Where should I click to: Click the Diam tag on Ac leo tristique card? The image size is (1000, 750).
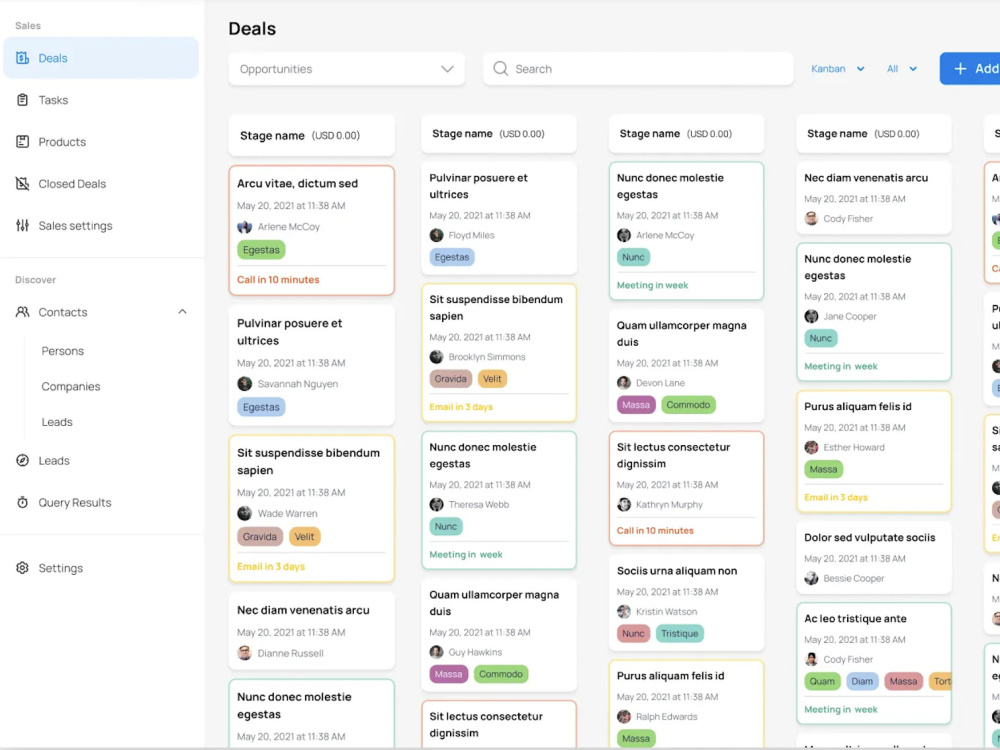pos(862,682)
